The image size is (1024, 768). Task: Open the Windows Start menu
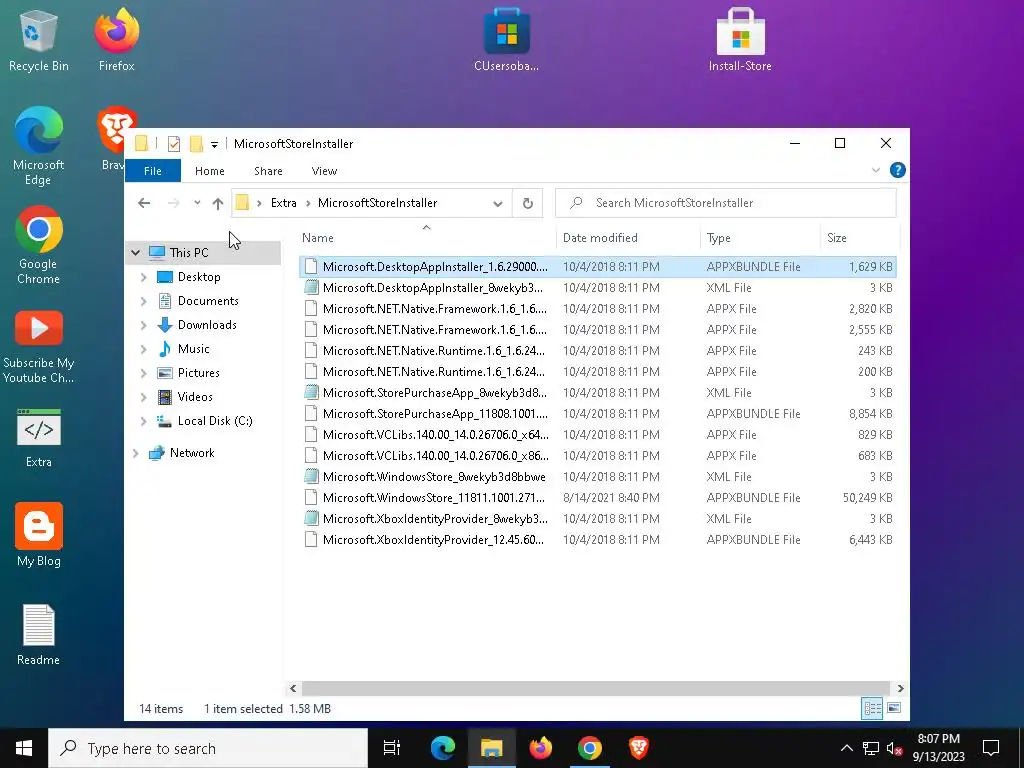[x=24, y=748]
